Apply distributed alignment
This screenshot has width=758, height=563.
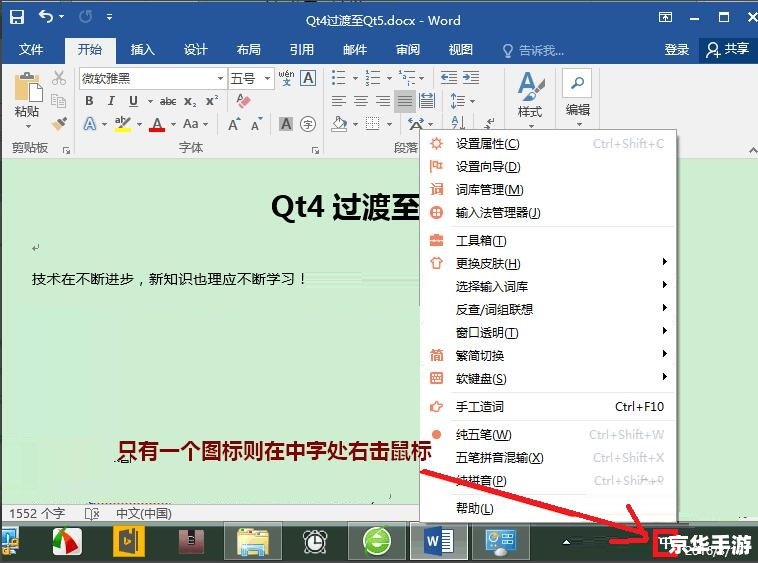[427, 101]
